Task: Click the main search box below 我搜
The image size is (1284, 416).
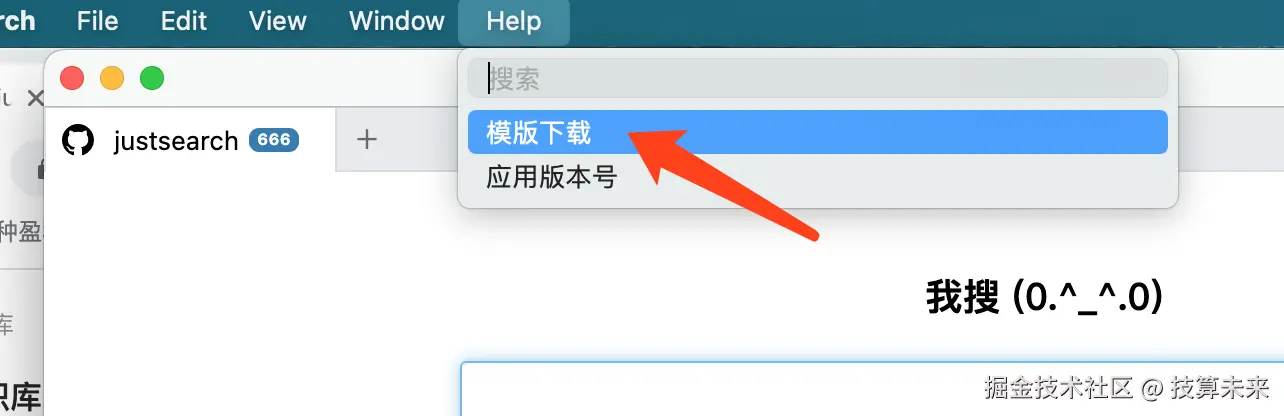Action: [872, 389]
